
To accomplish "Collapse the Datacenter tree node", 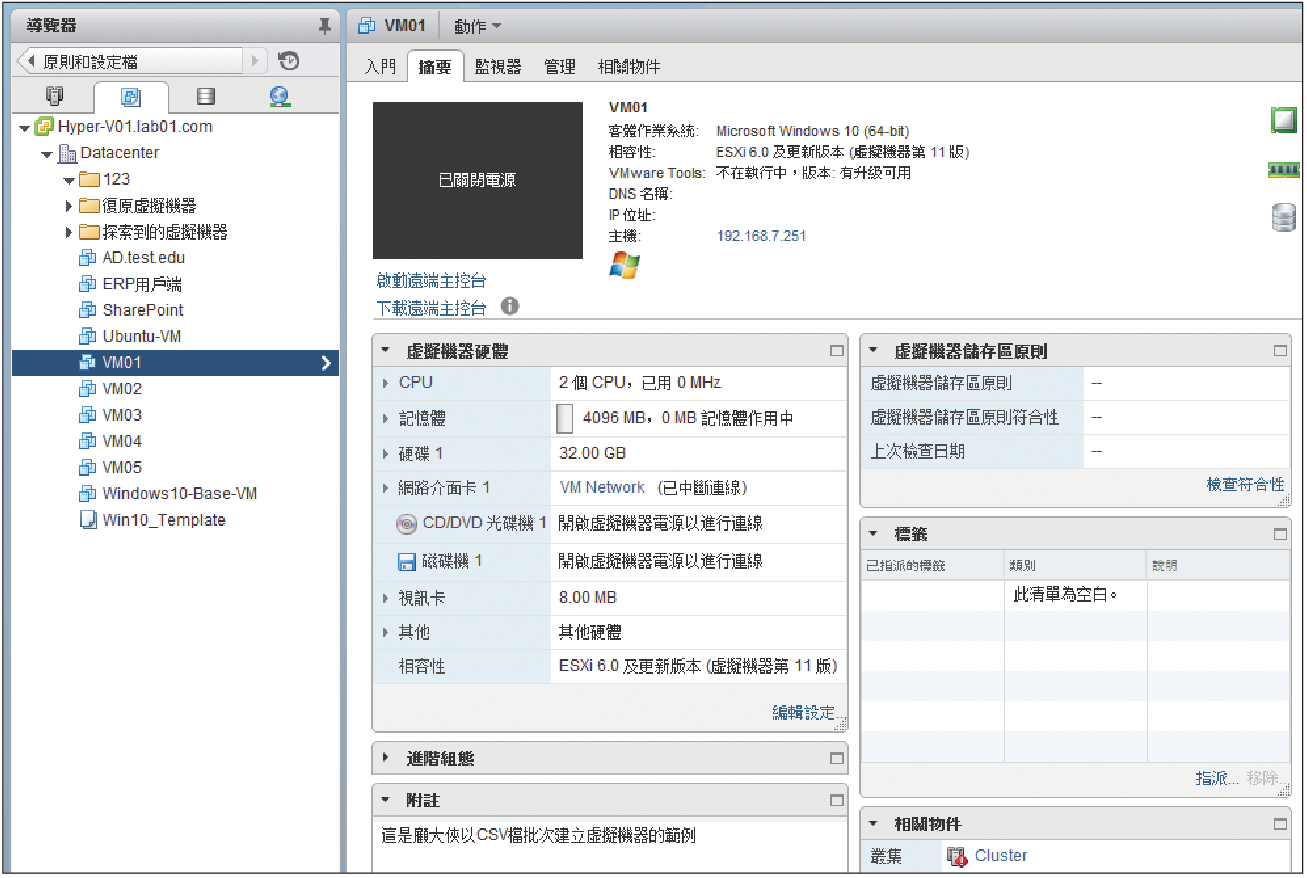I will tap(47, 154).
